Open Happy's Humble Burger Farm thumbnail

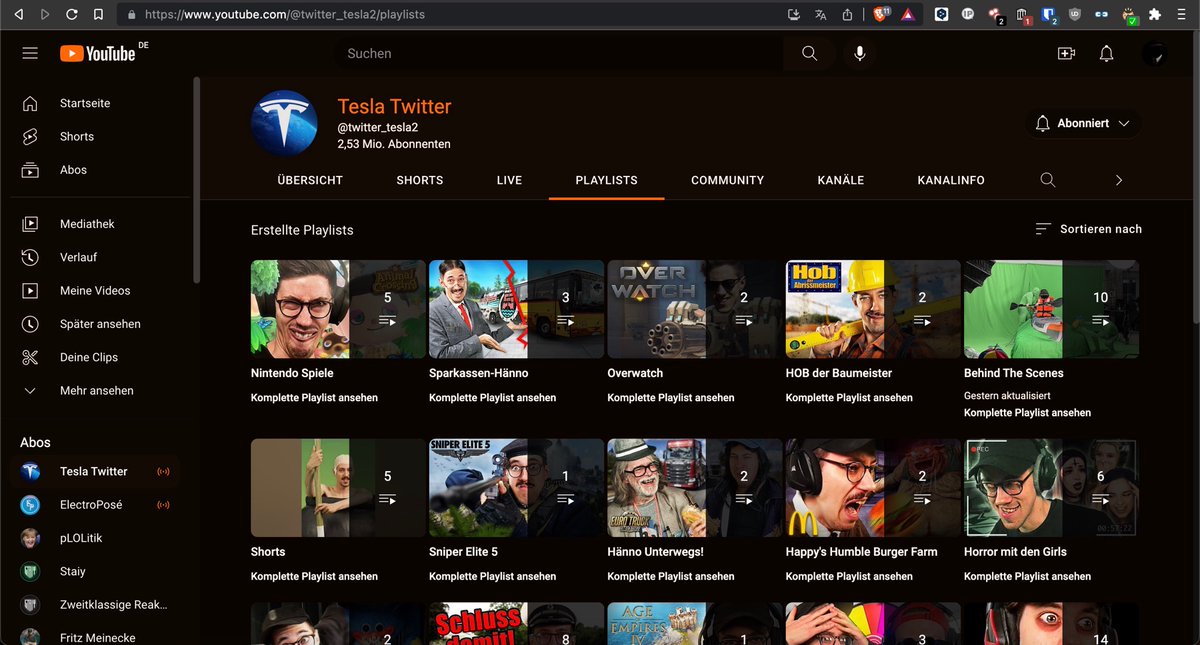coord(873,488)
